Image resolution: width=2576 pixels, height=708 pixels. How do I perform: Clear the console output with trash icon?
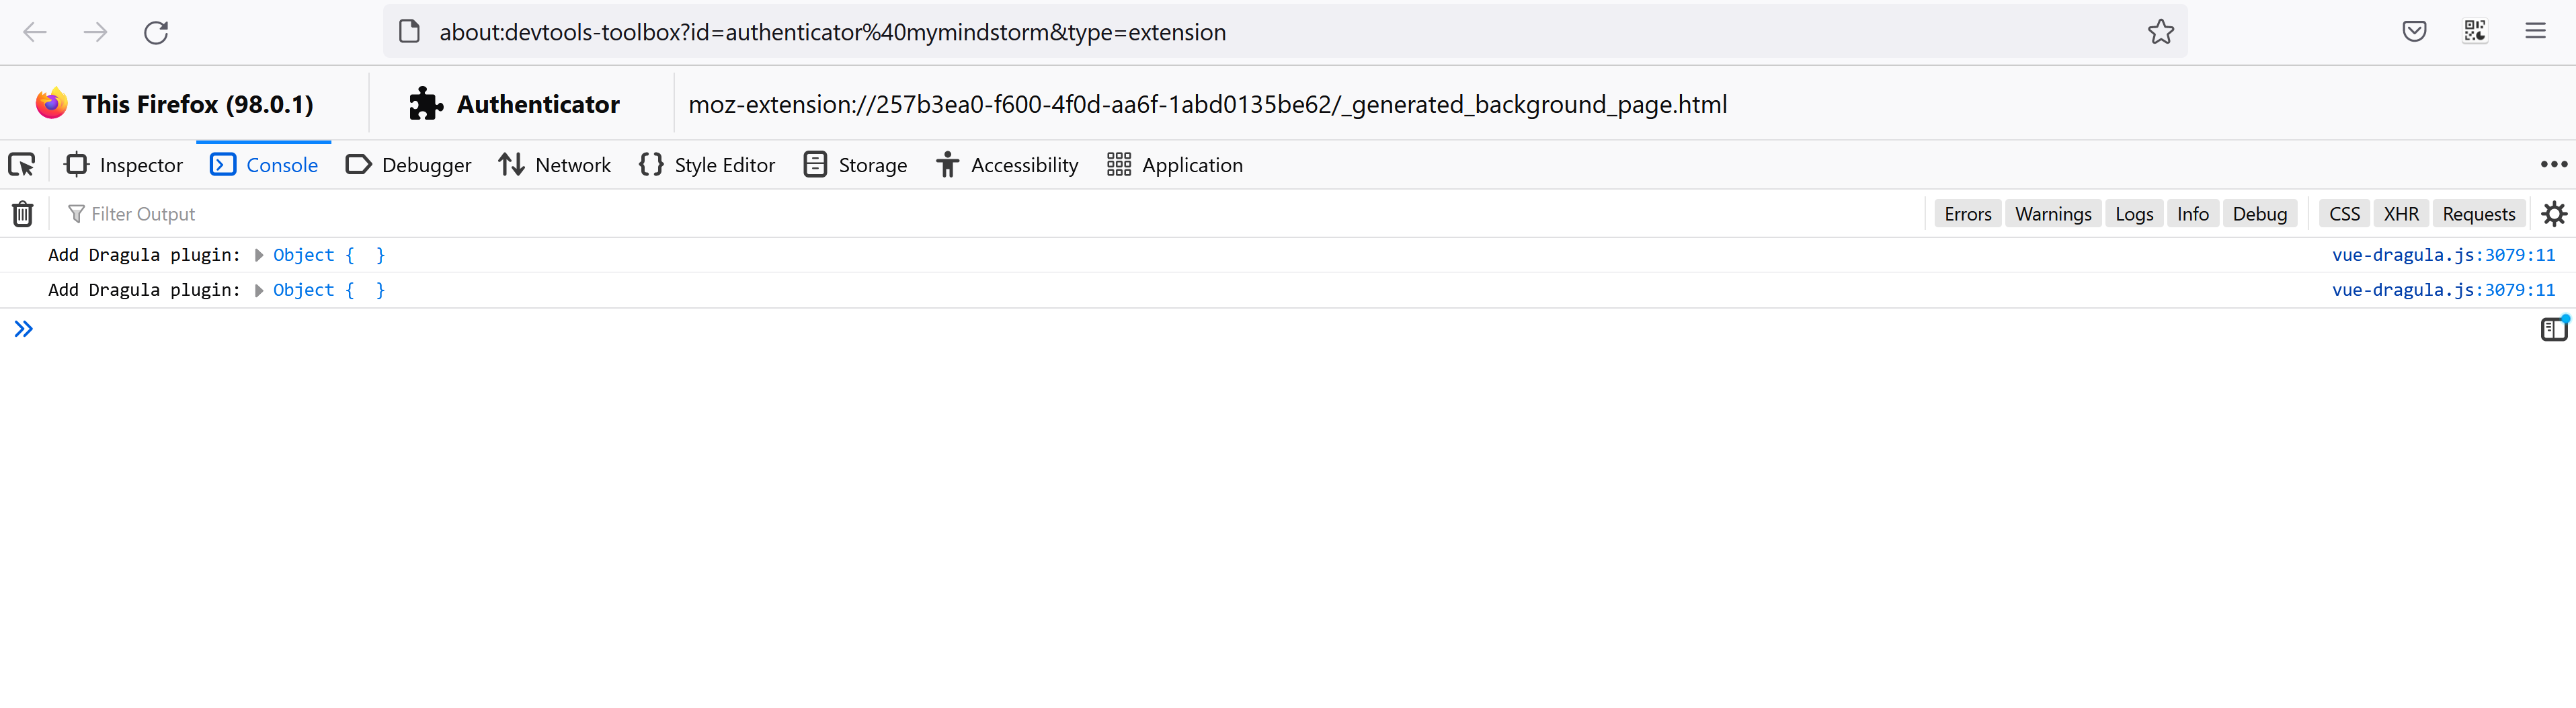pos(22,213)
